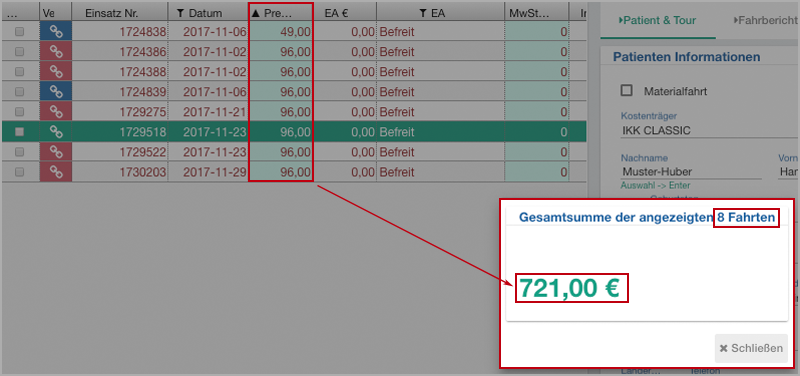
Task: Click the Kostenträger field IKK CLASSIC
Action: pos(709,131)
